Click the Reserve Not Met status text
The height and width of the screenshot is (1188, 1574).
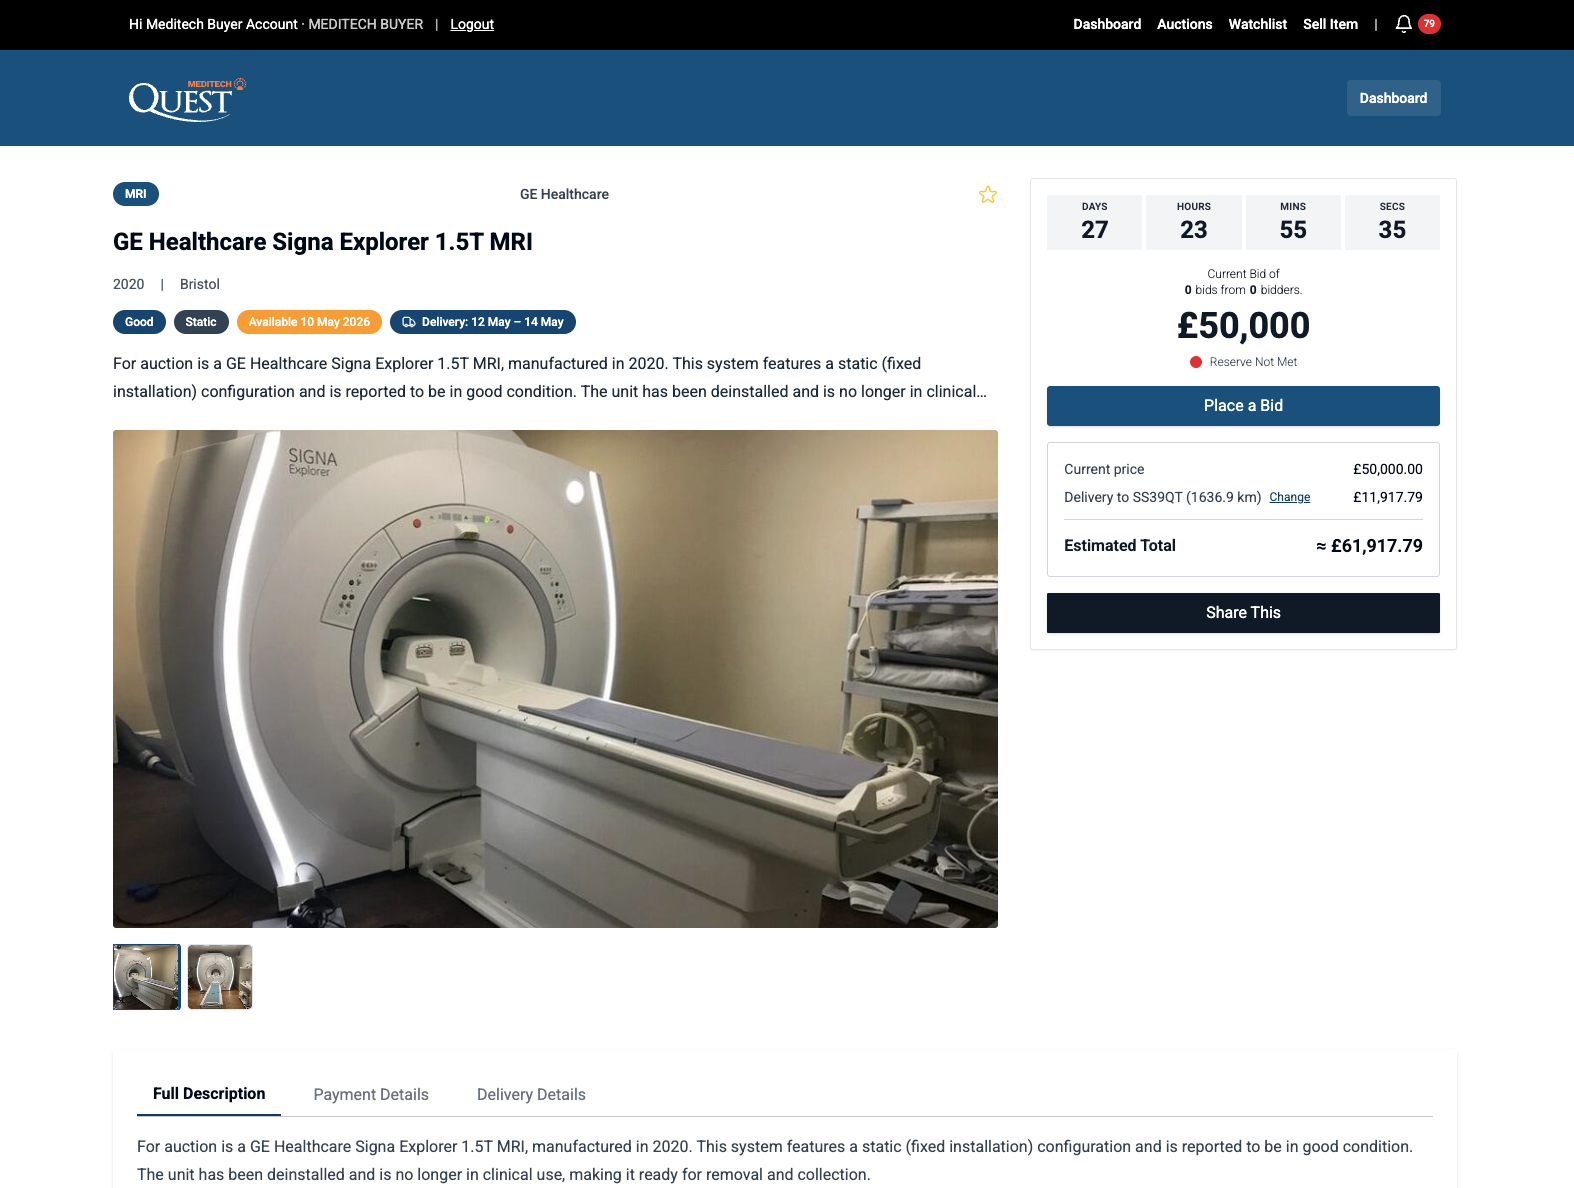coord(1253,362)
